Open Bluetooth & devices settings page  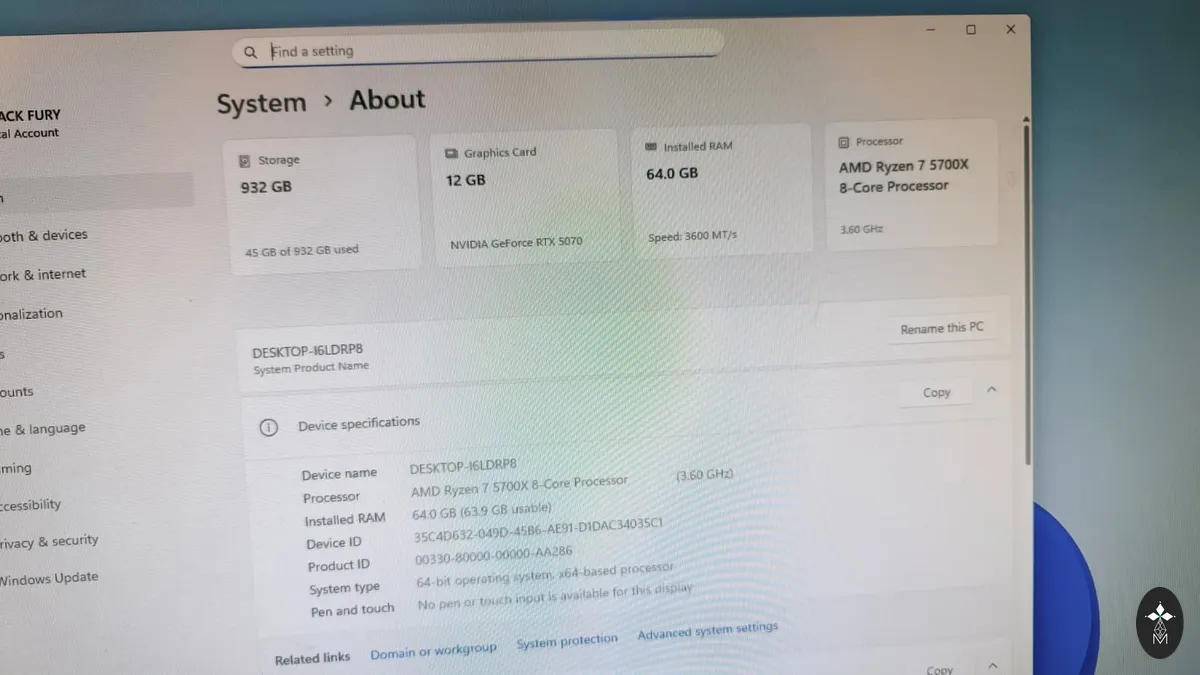pos(44,235)
